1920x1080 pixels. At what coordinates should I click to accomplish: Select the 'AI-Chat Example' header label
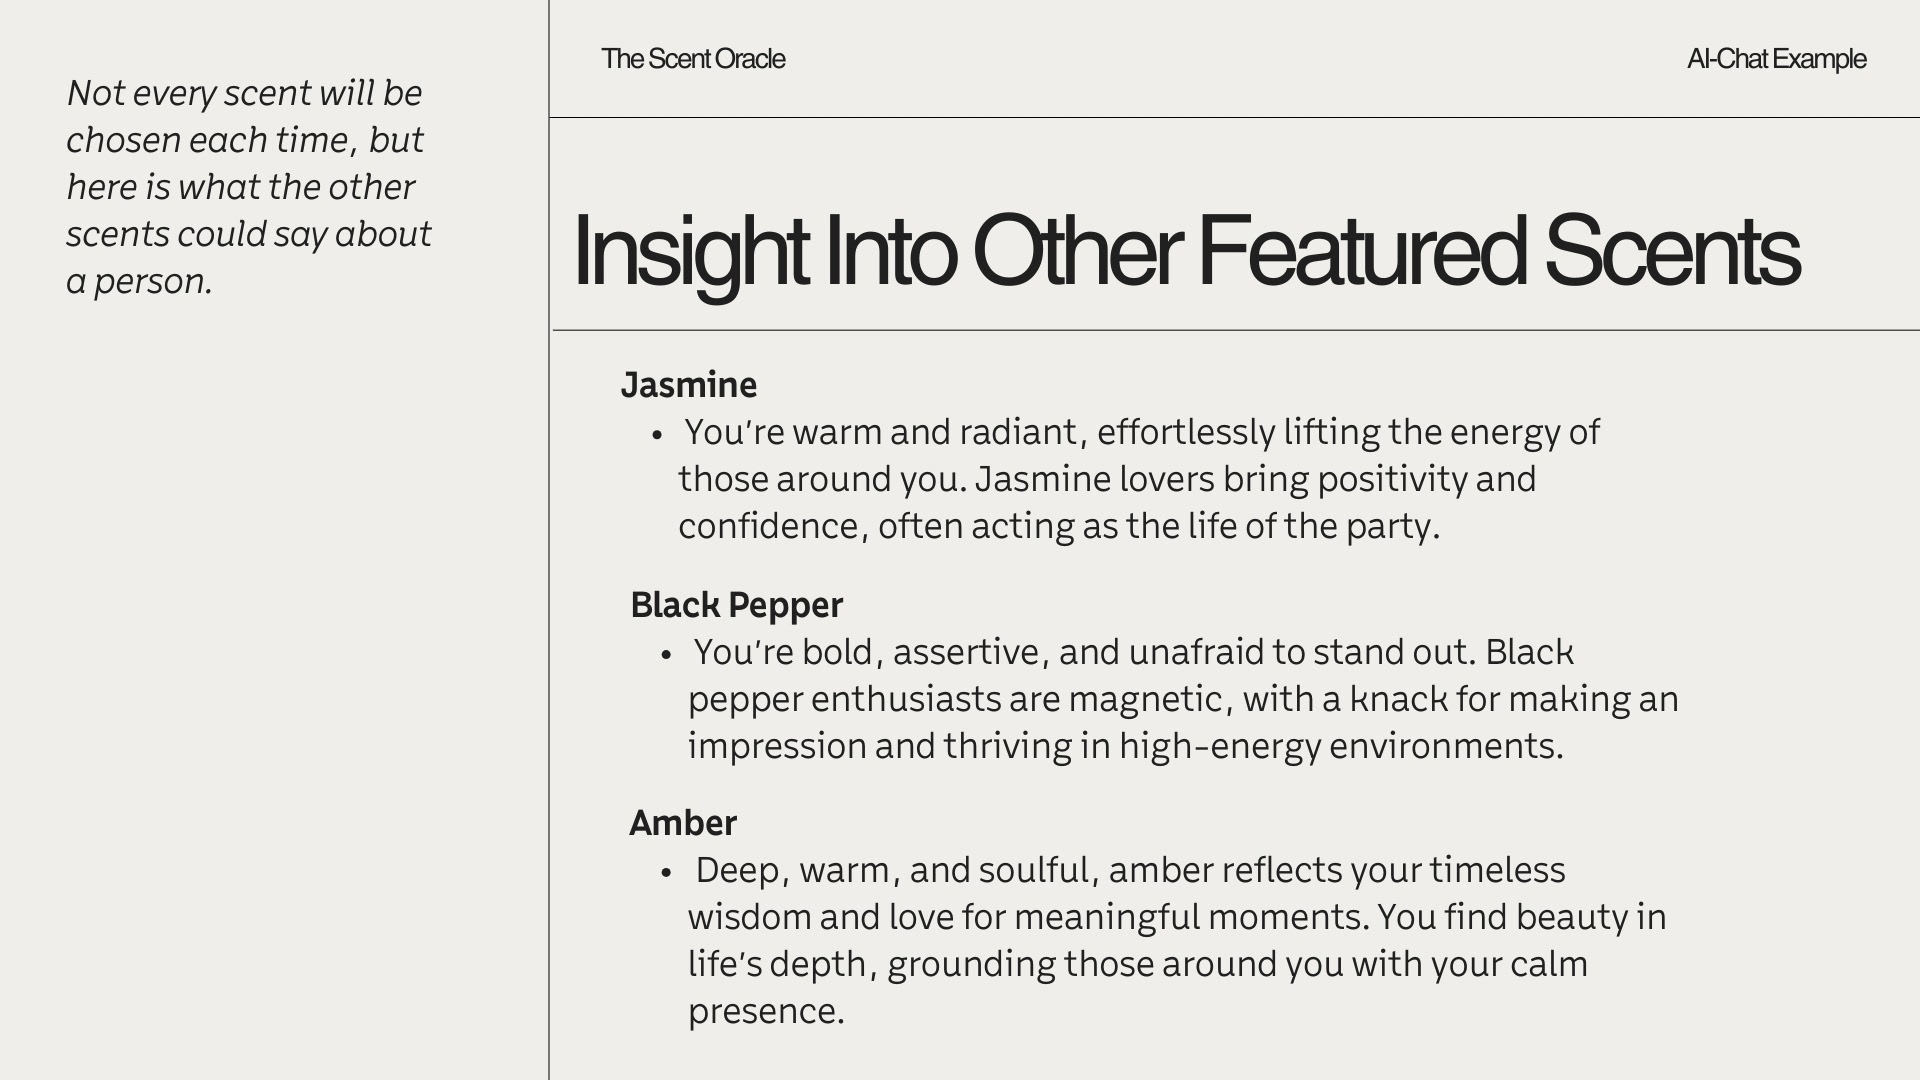tap(1776, 59)
